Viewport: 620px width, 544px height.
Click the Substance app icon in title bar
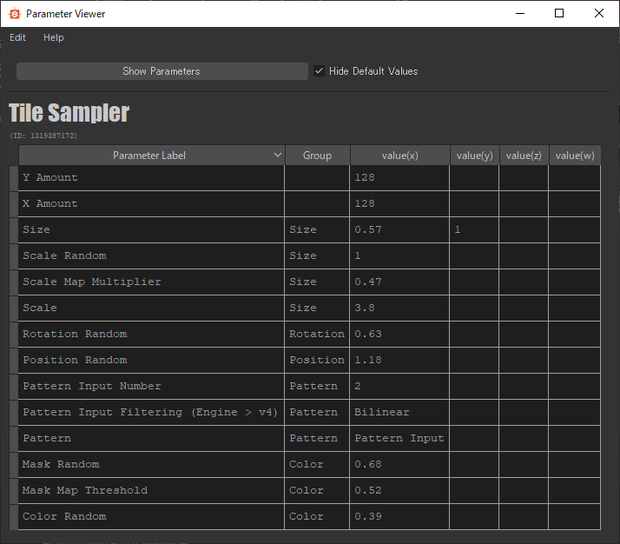pos(15,14)
